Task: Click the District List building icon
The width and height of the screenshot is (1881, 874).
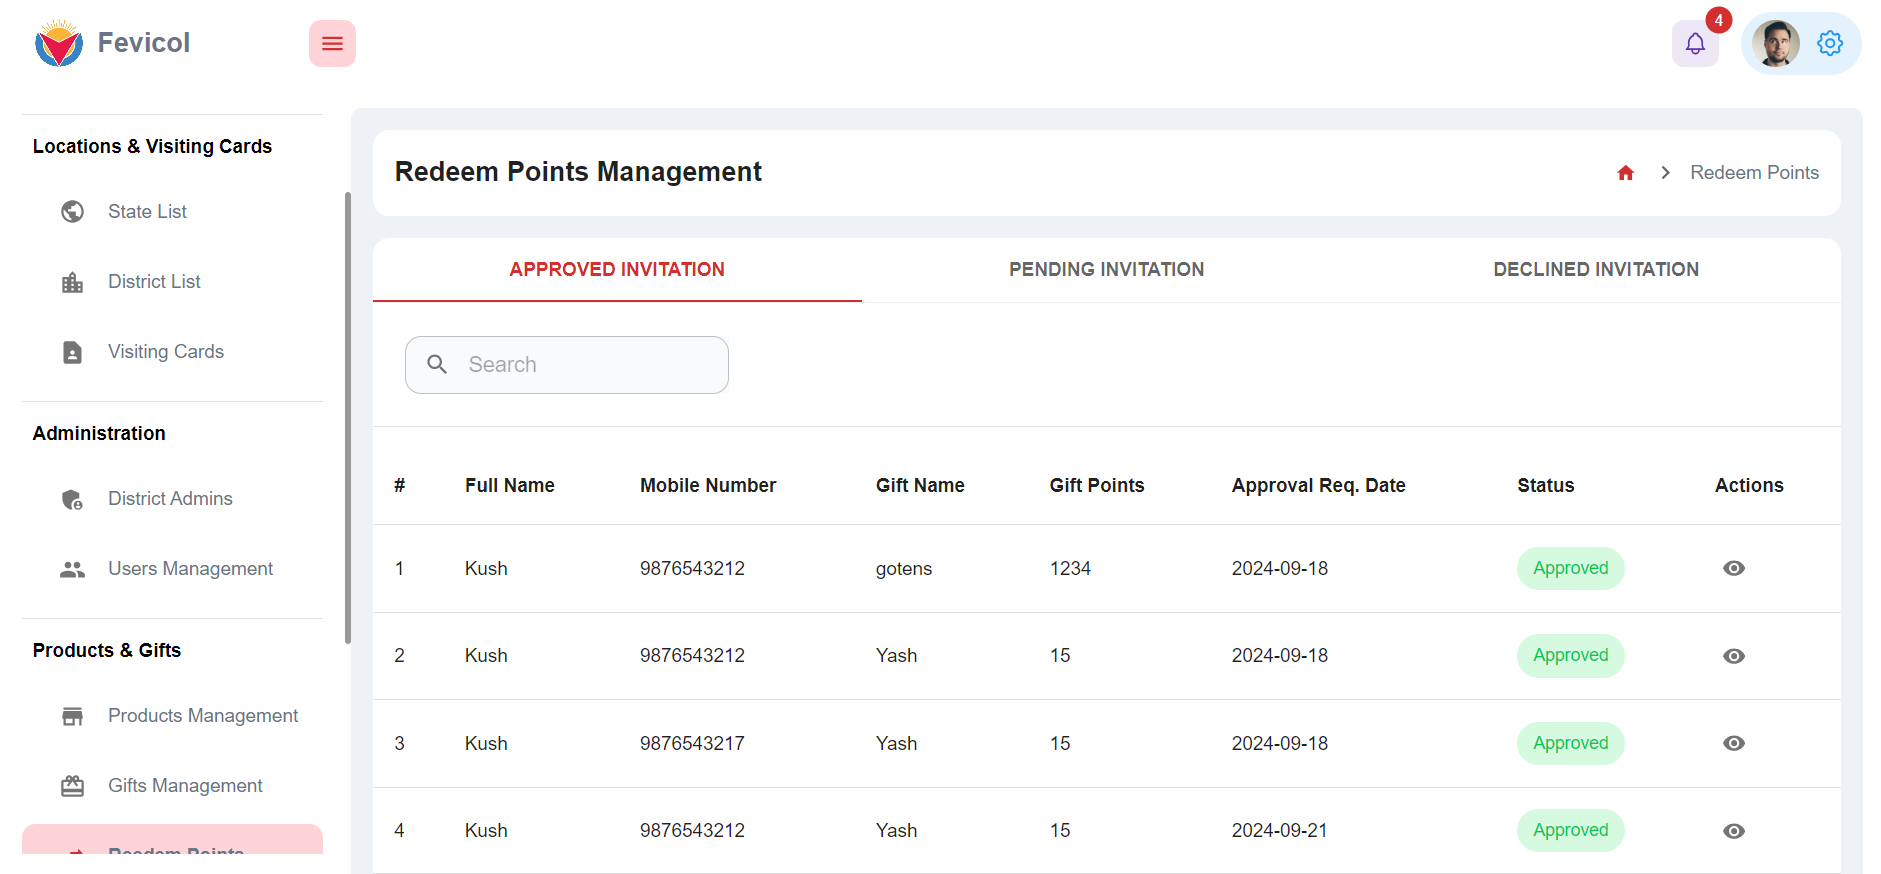Action: [73, 282]
